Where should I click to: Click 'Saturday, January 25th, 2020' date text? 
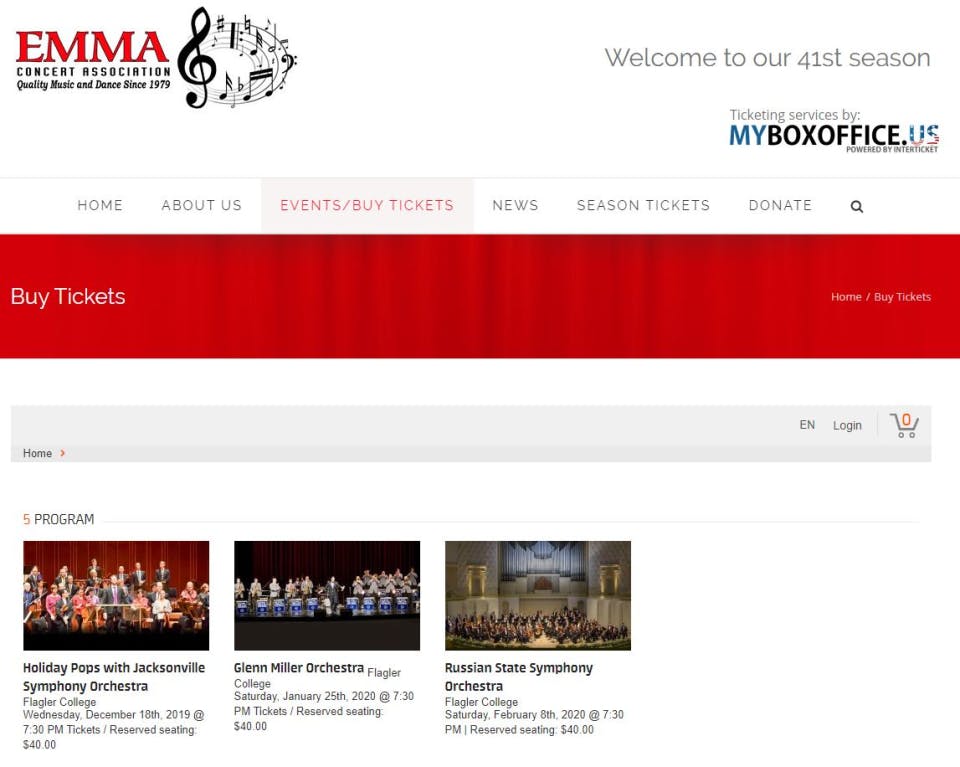tap(304, 696)
